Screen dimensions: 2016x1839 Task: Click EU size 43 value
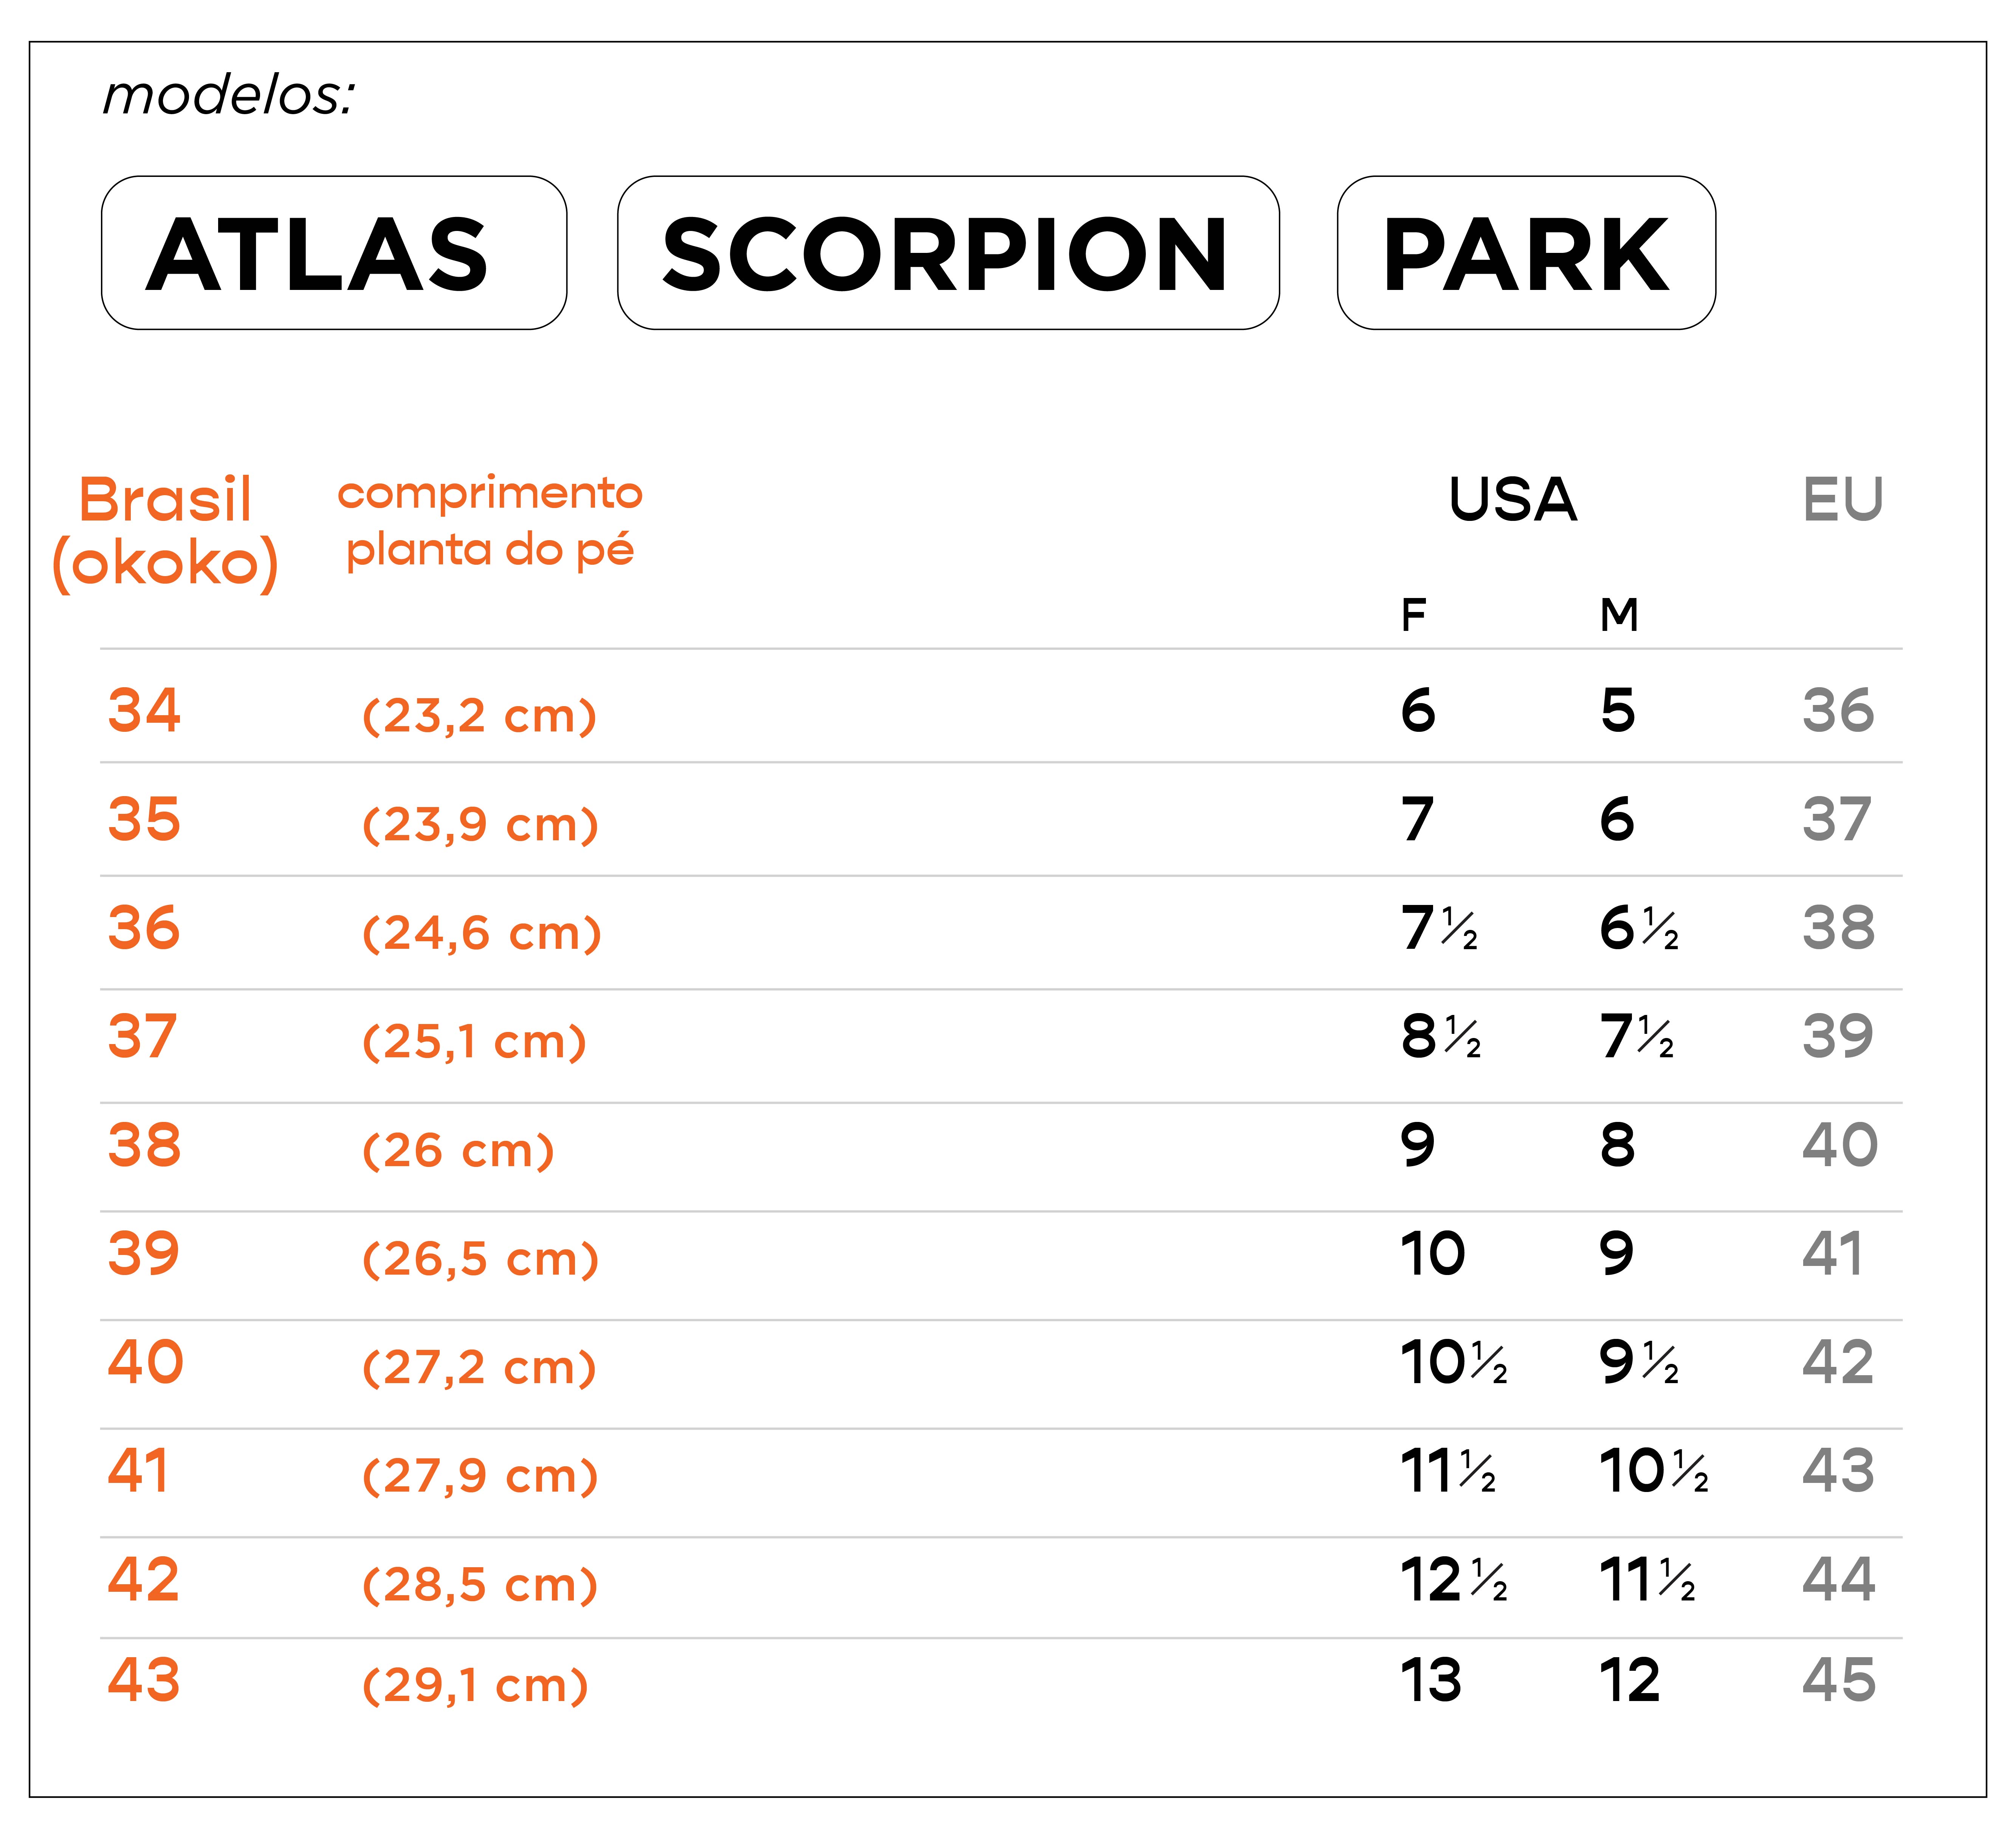tap(1838, 1471)
